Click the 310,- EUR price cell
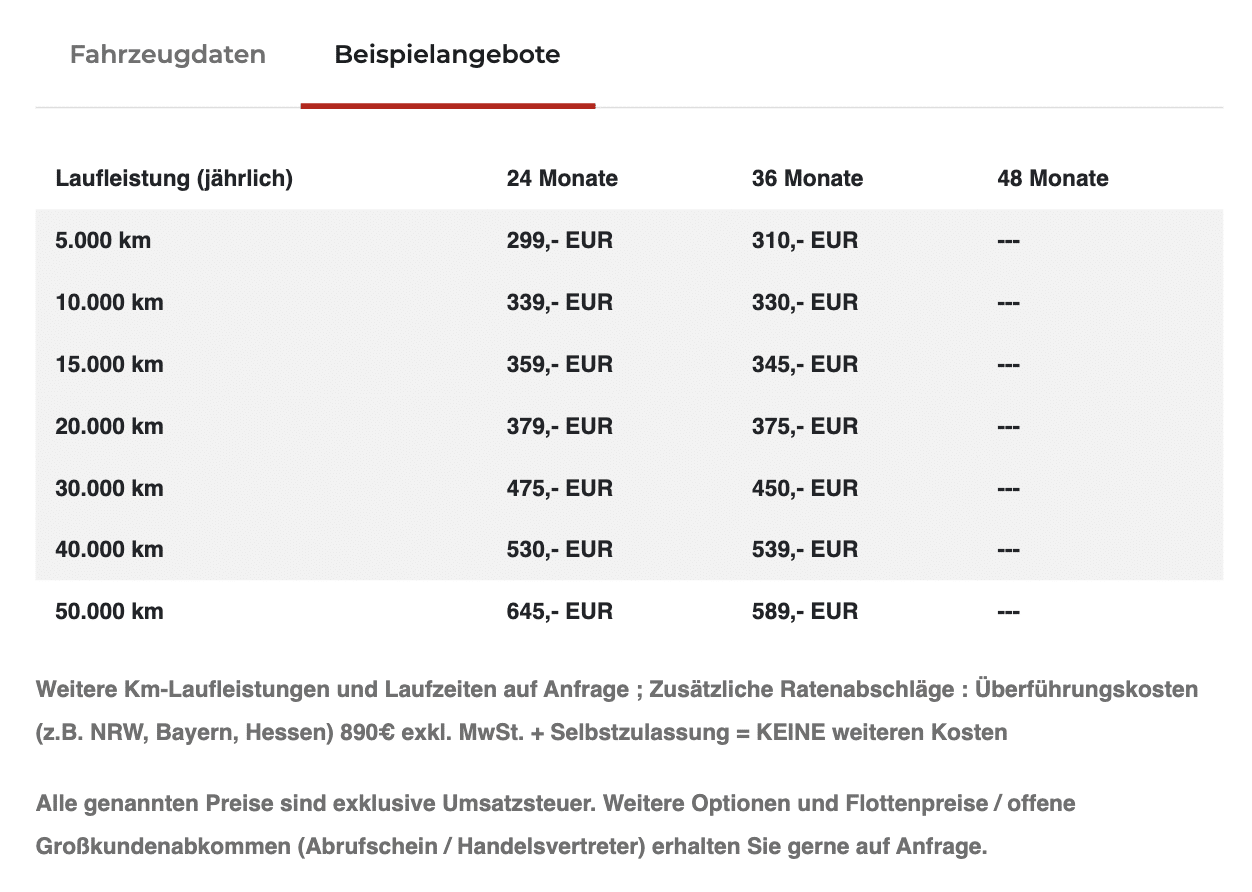This screenshot has height=892, width=1252. tap(805, 241)
